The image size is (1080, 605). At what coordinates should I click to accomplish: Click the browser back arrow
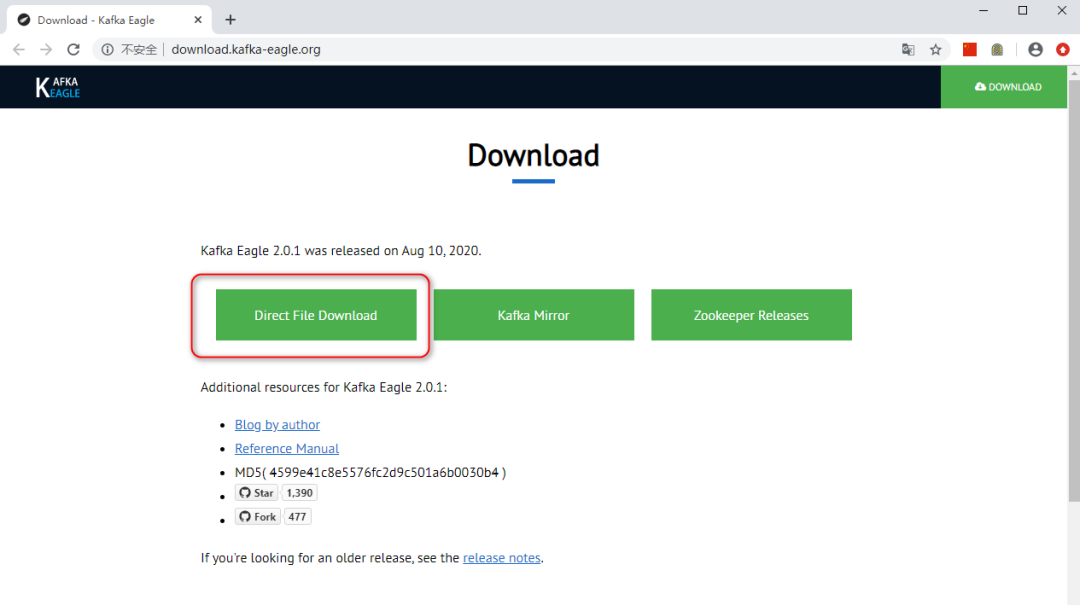coord(19,50)
